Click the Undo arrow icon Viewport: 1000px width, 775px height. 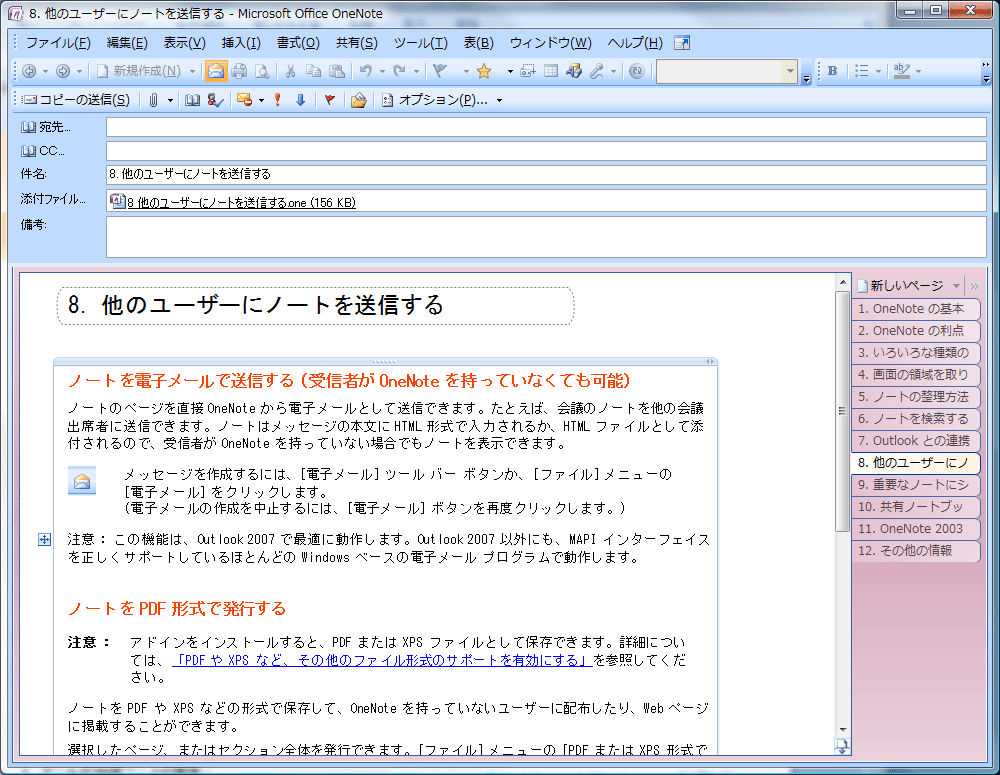(x=365, y=71)
